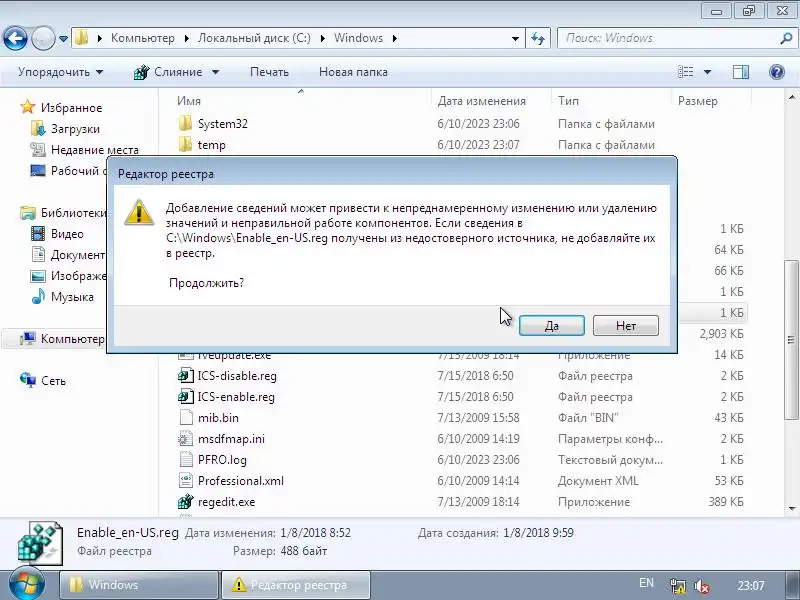
Task: Select ICS-disable.reg file icon
Action: [186, 376]
